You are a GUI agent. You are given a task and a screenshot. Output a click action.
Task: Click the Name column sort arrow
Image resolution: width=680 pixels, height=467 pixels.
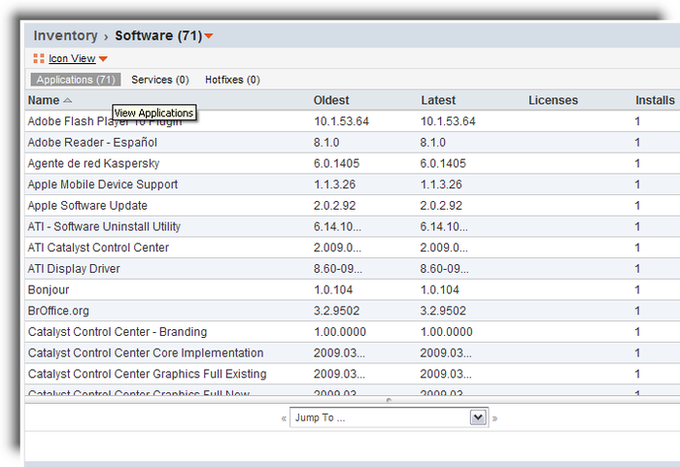[x=68, y=101]
